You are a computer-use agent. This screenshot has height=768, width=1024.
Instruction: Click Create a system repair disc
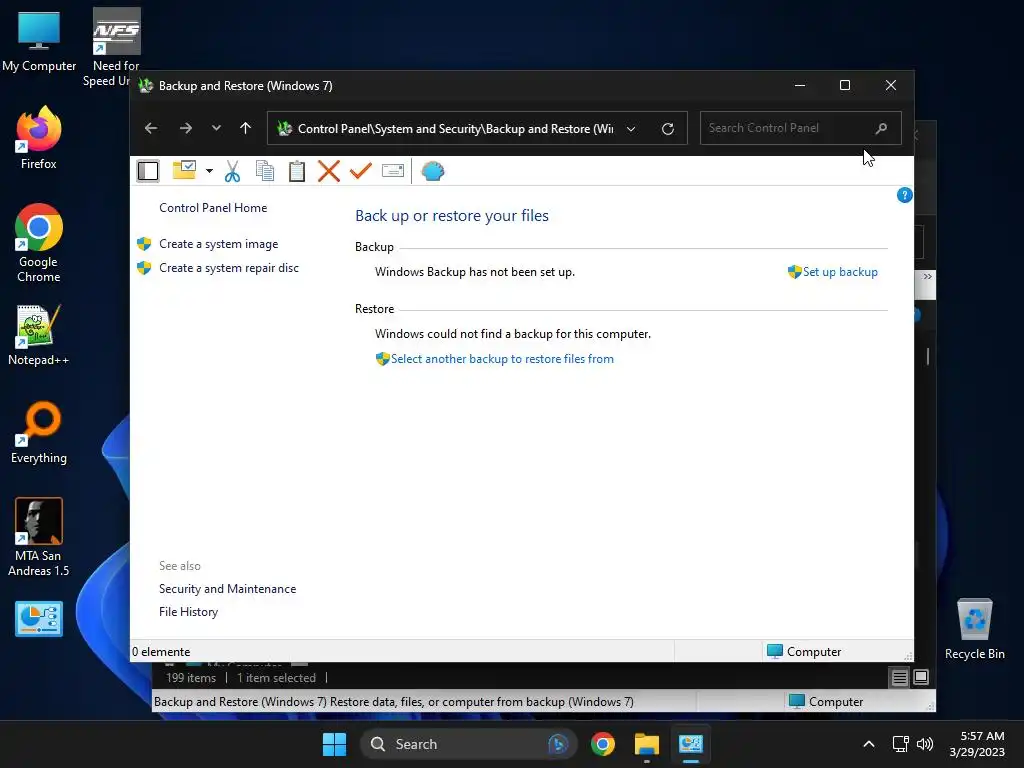pos(229,268)
